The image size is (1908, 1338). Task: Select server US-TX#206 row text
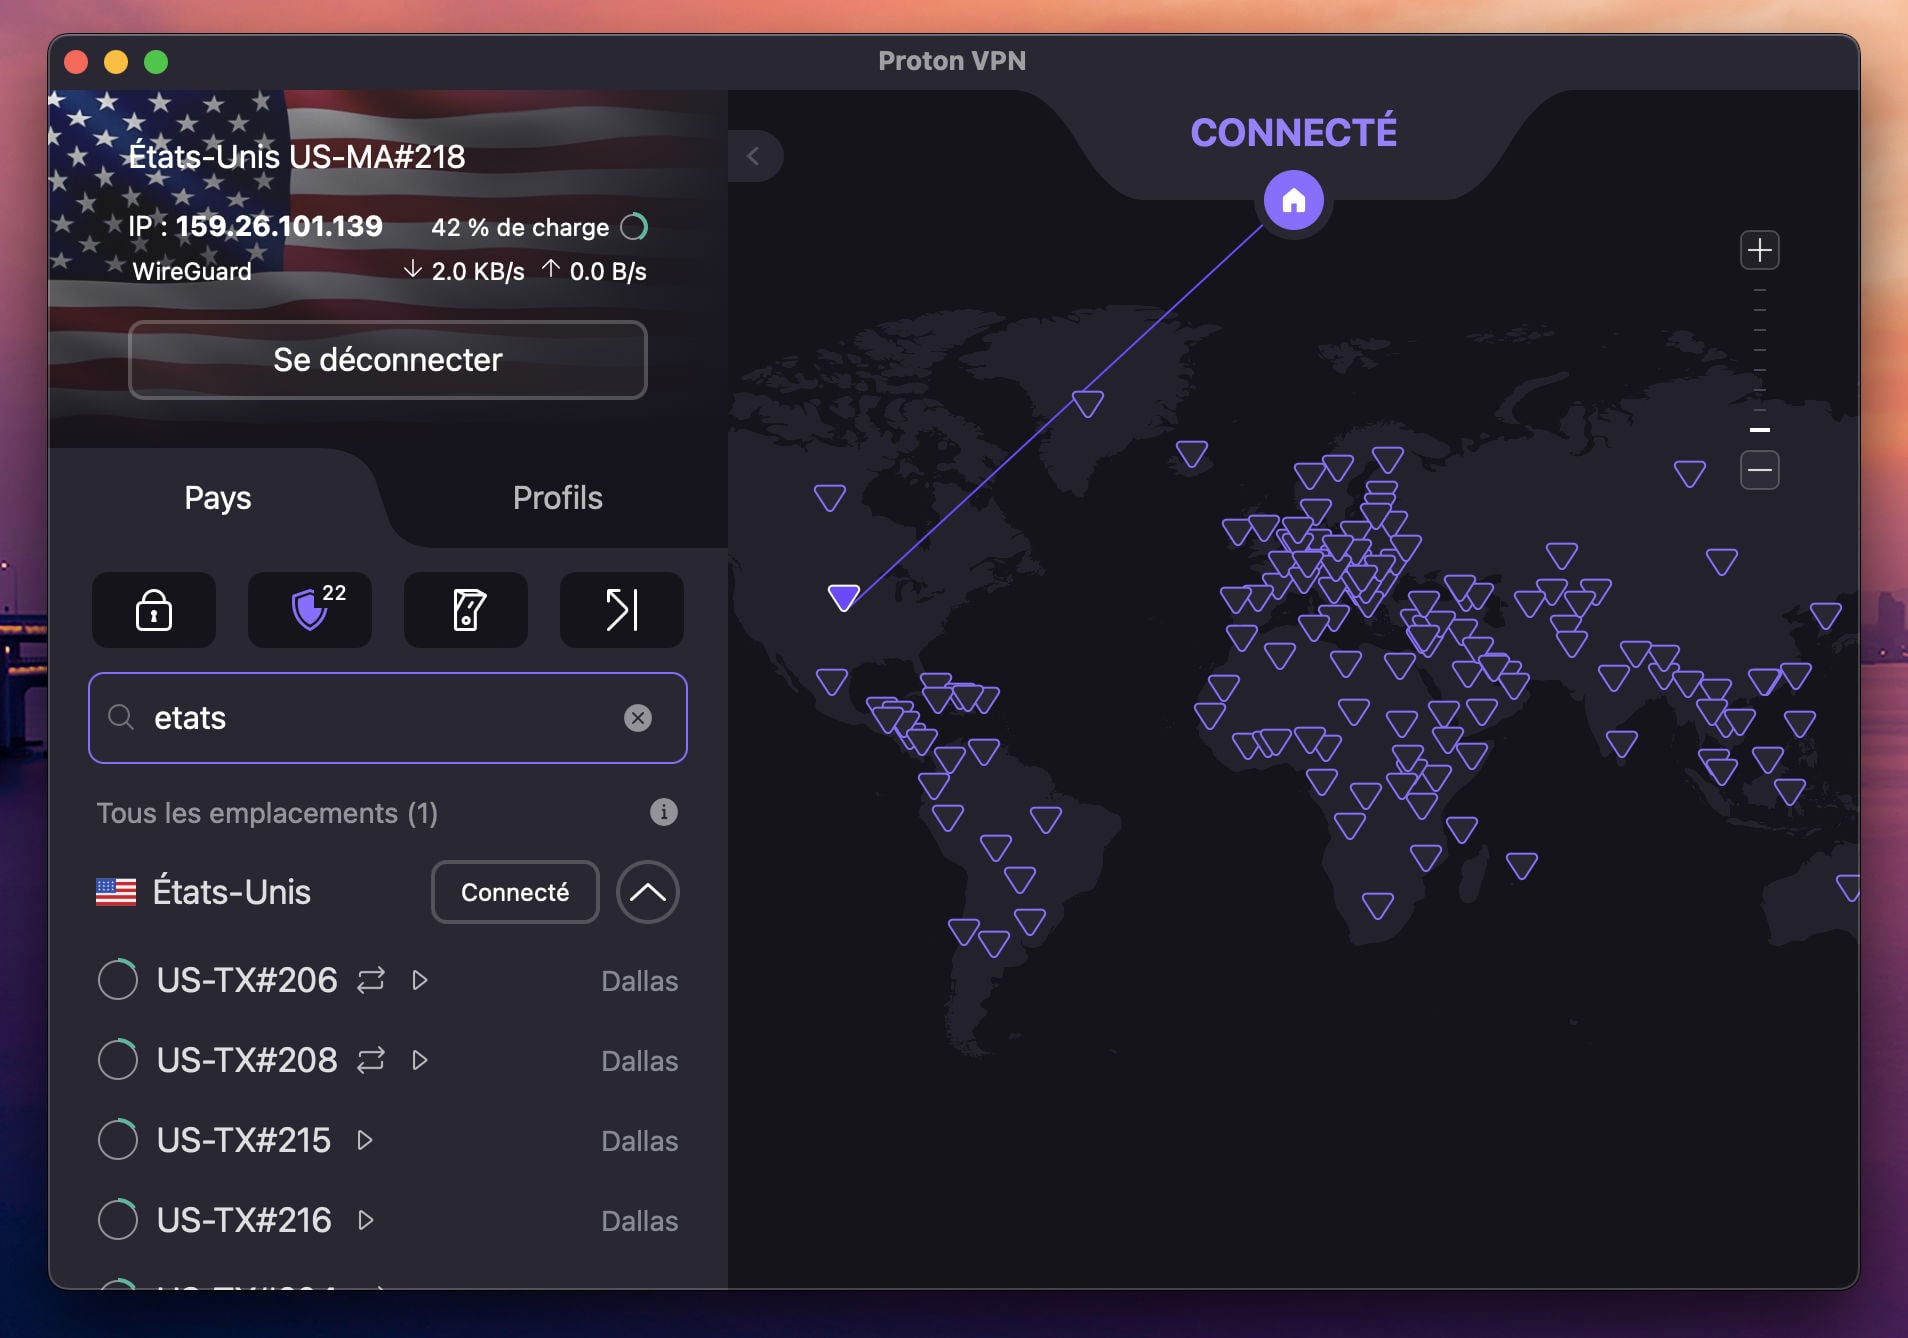[247, 980]
